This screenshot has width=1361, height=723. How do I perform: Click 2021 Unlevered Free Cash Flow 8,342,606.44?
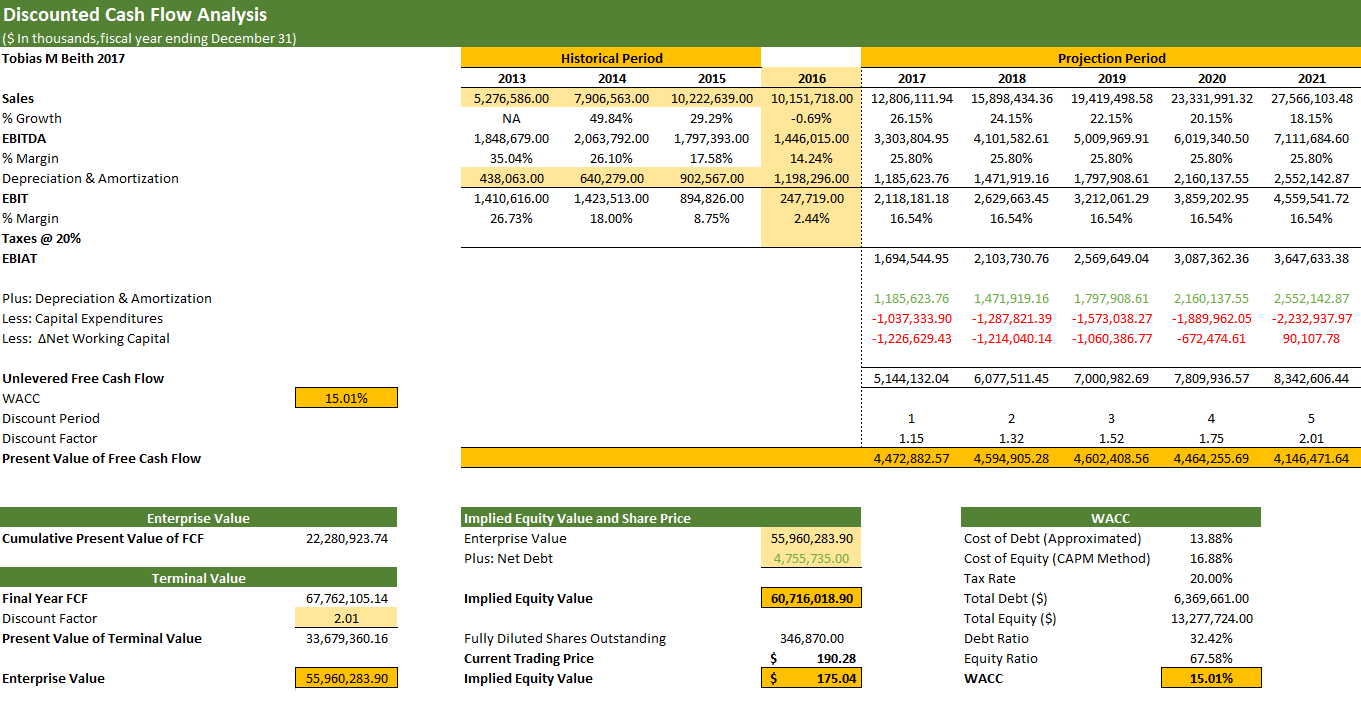(1311, 378)
